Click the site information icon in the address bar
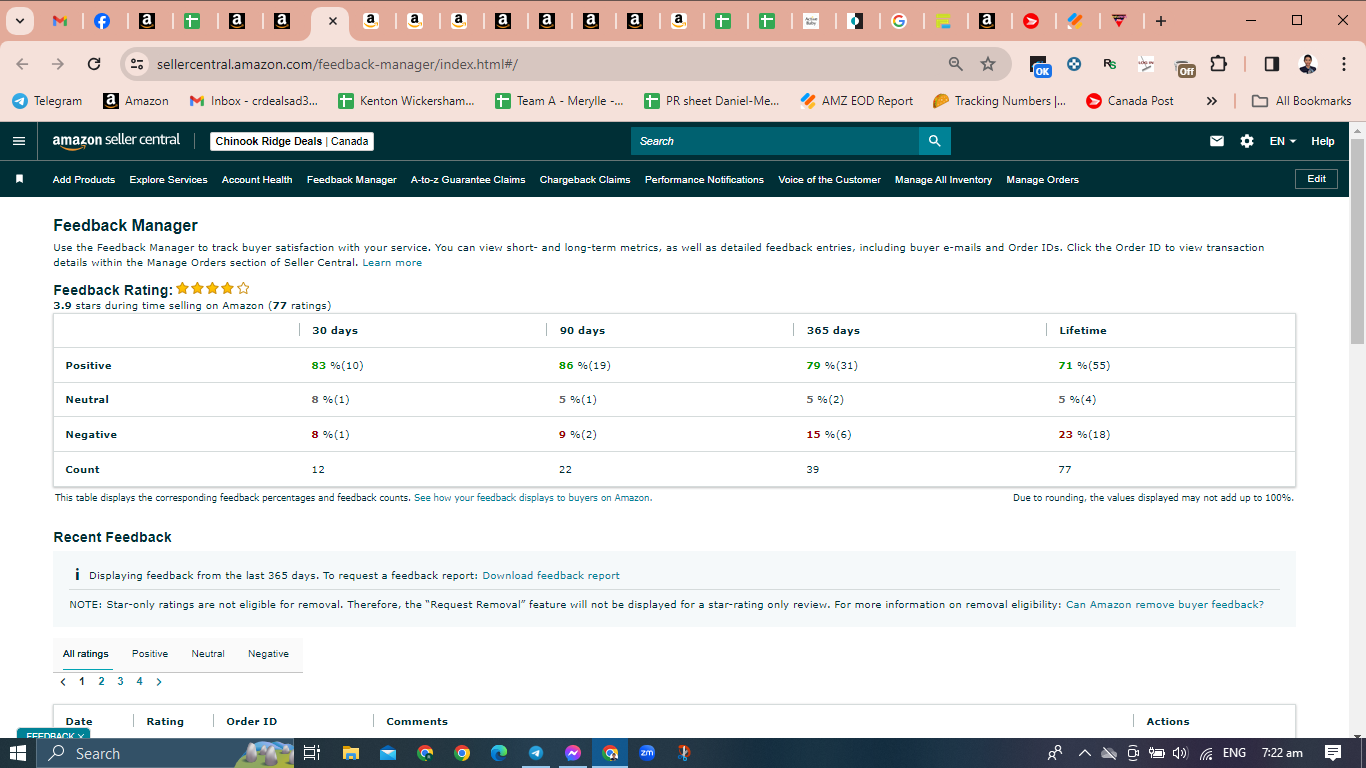 (138, 64)
